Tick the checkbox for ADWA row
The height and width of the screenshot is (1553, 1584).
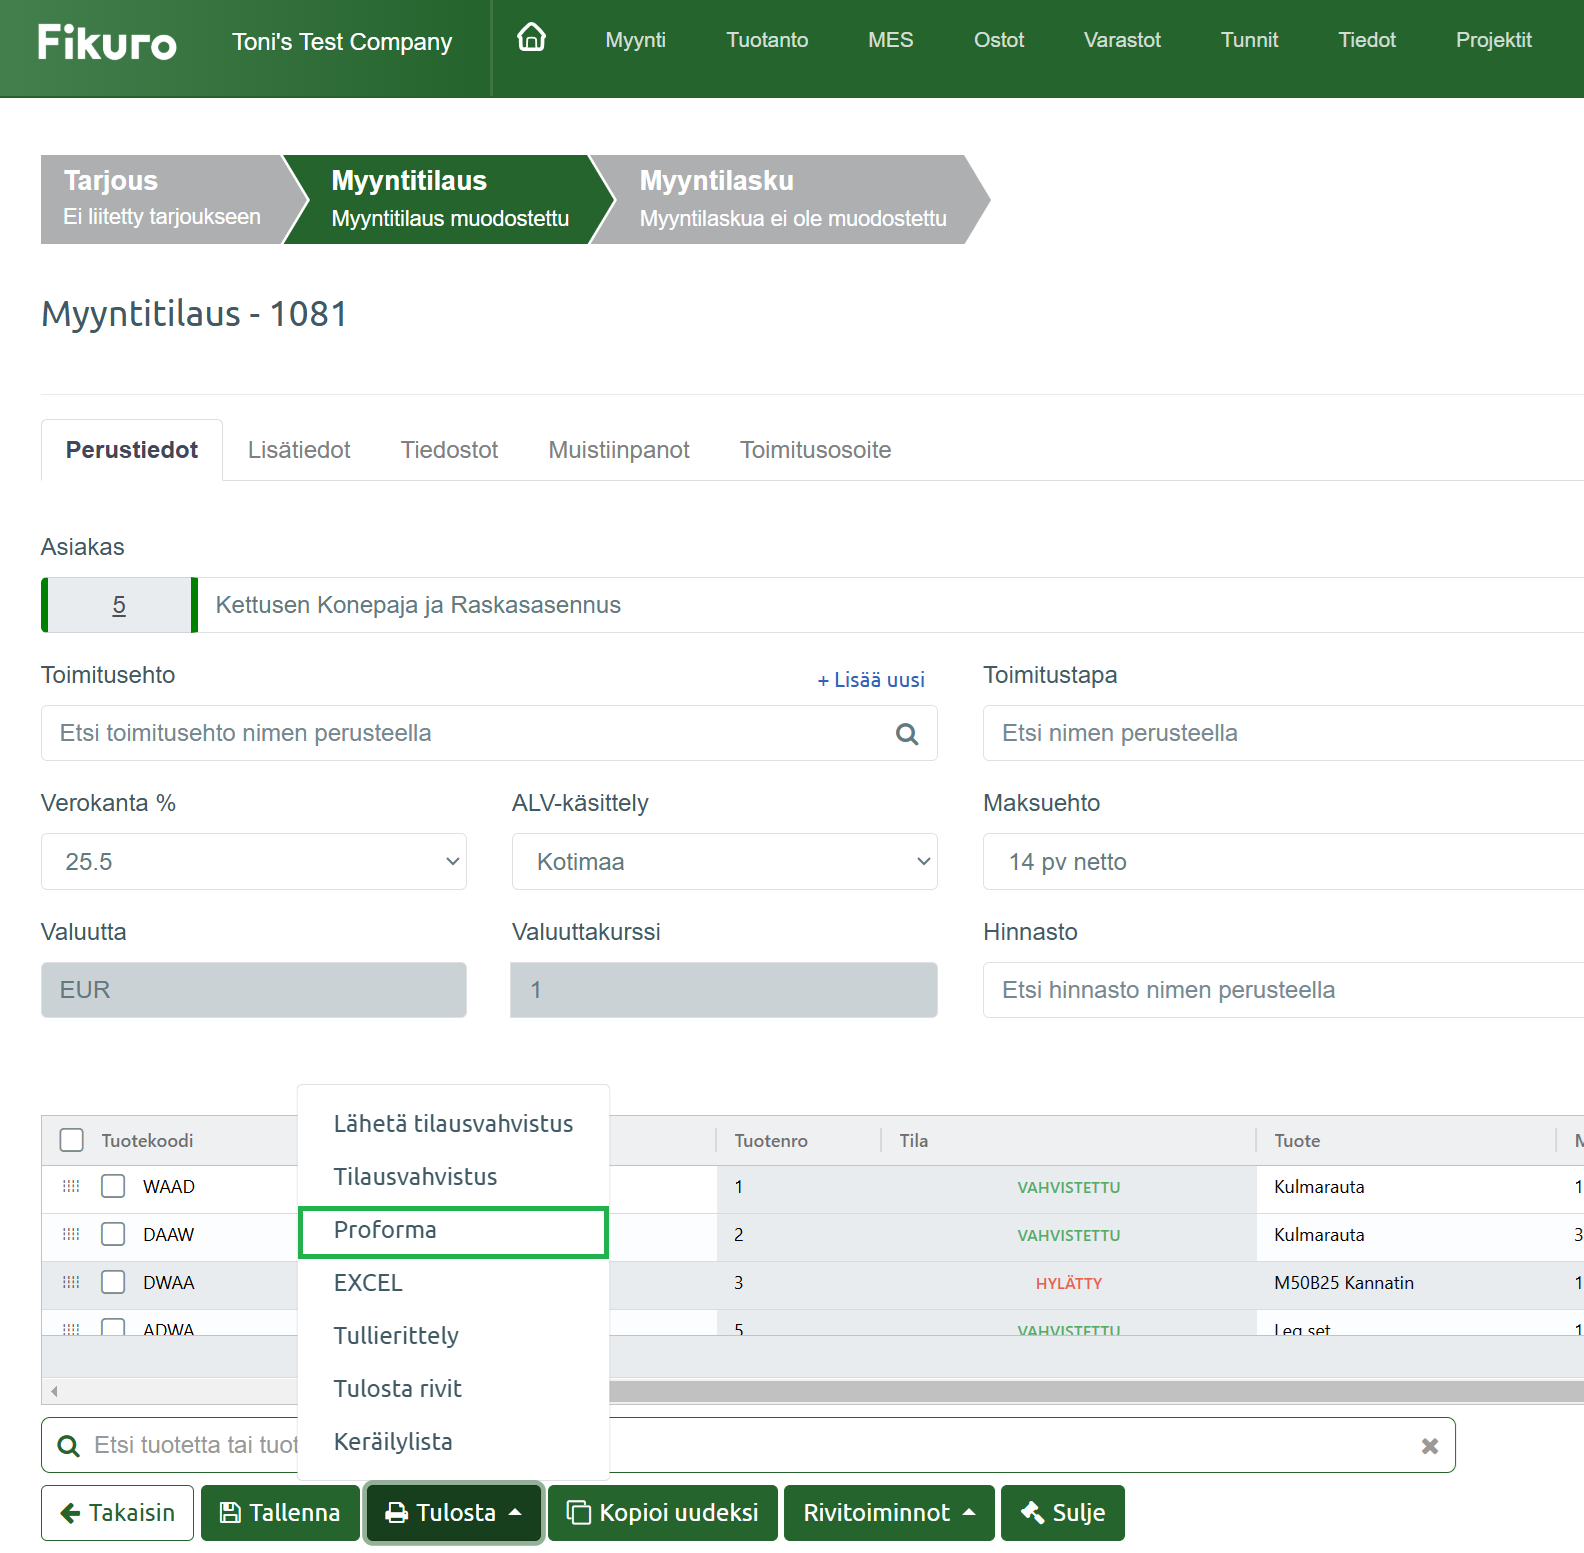pos(113,1327)
